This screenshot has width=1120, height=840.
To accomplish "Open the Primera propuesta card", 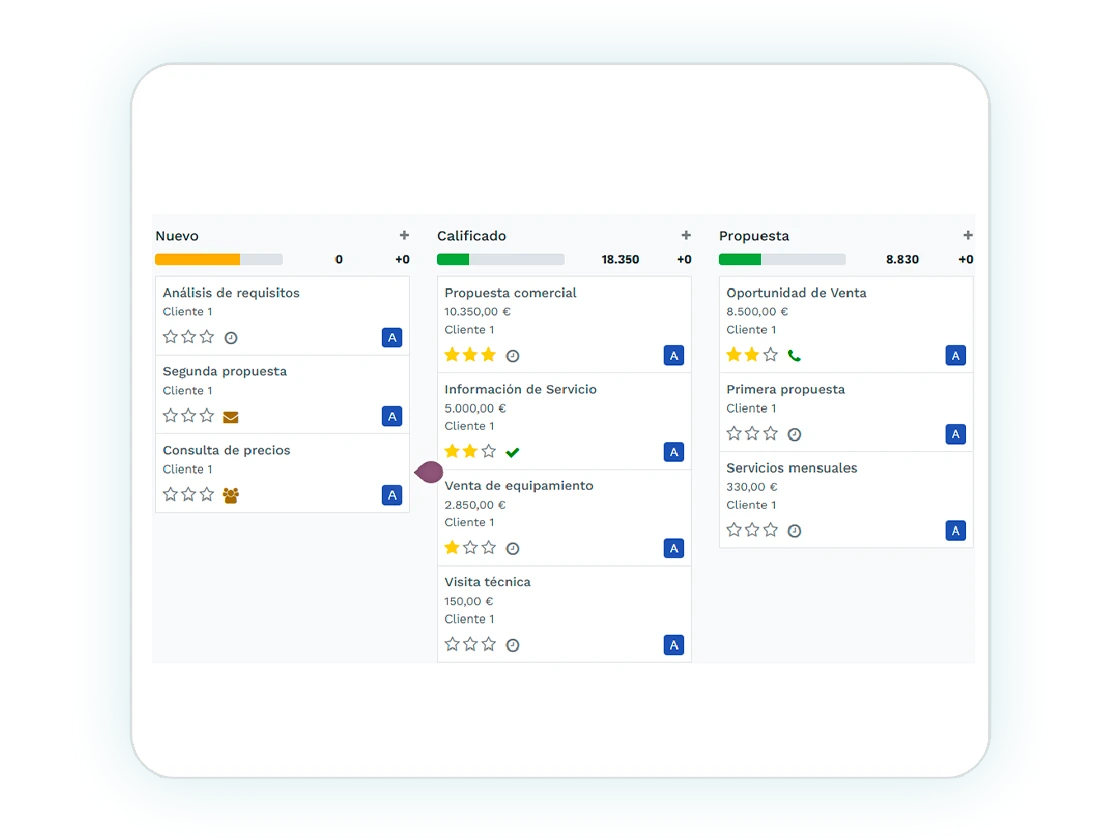I will pos(786,390).
